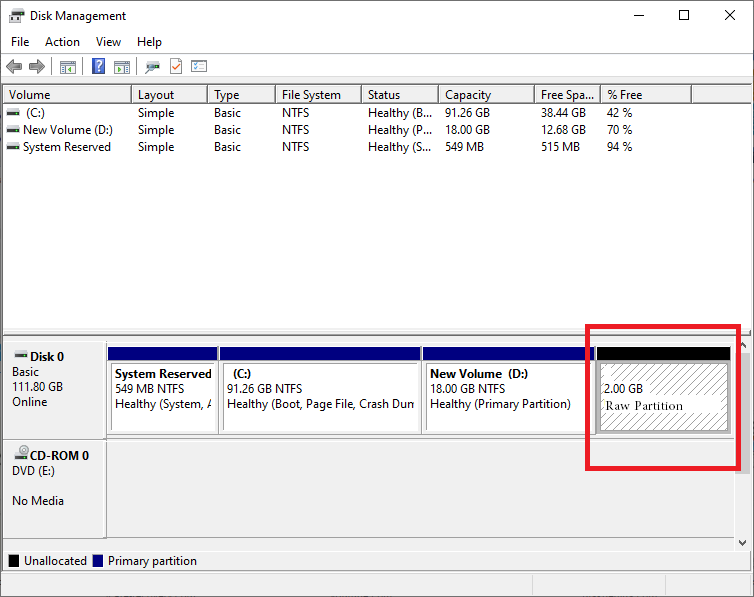The height and width of the screenshot is (597, 754).
Task: Click Healthy (P... status of D: row
Action: (400, 130)
